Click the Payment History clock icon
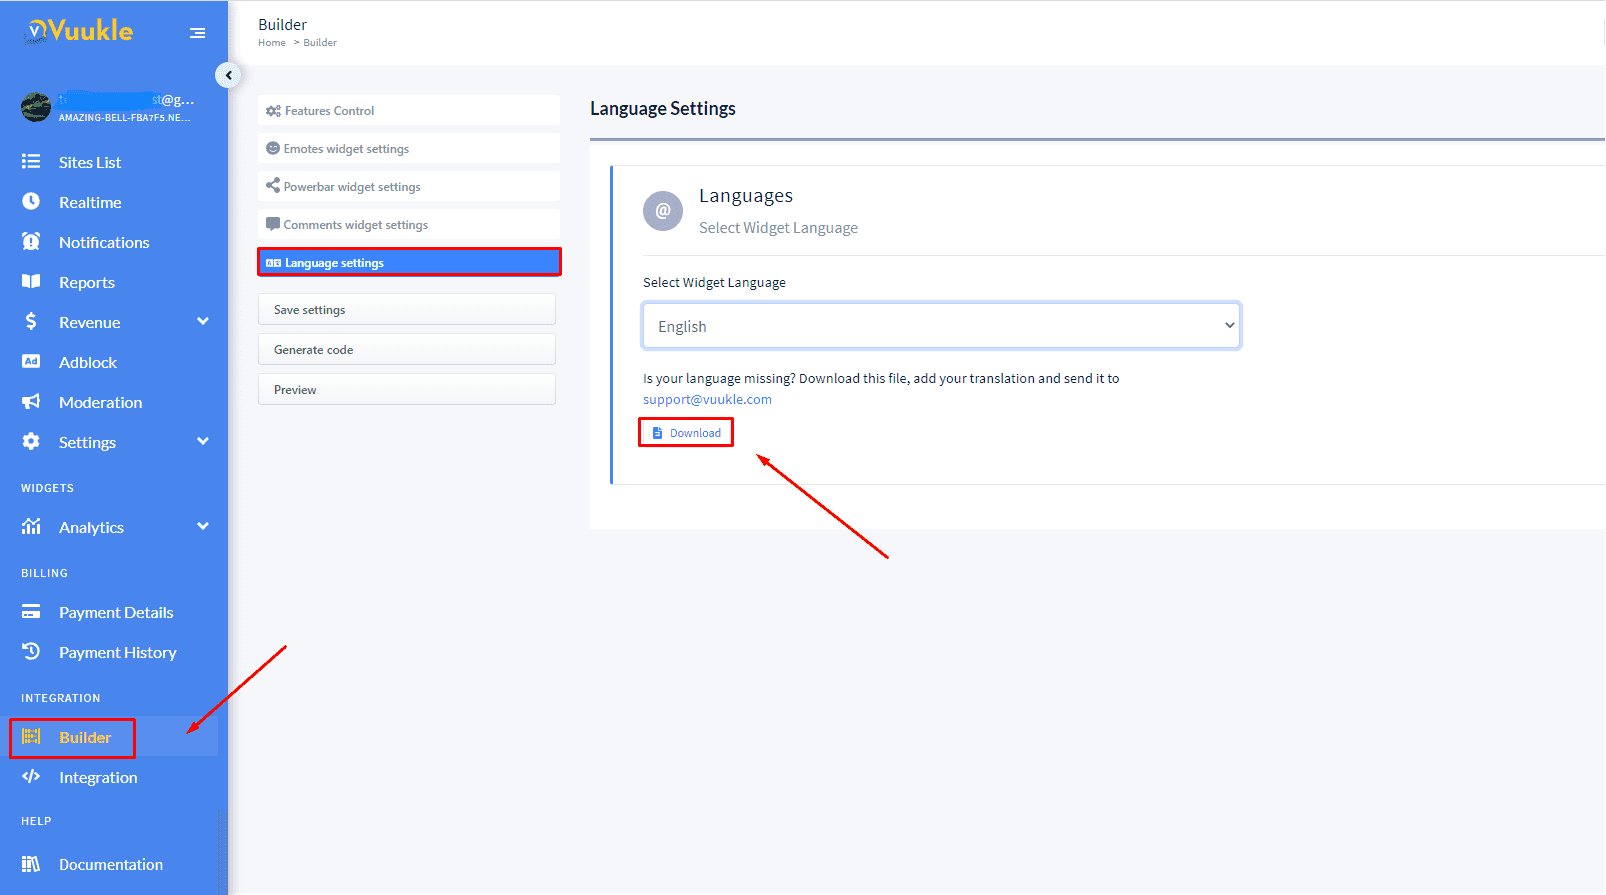 click(x=31, y=652)
